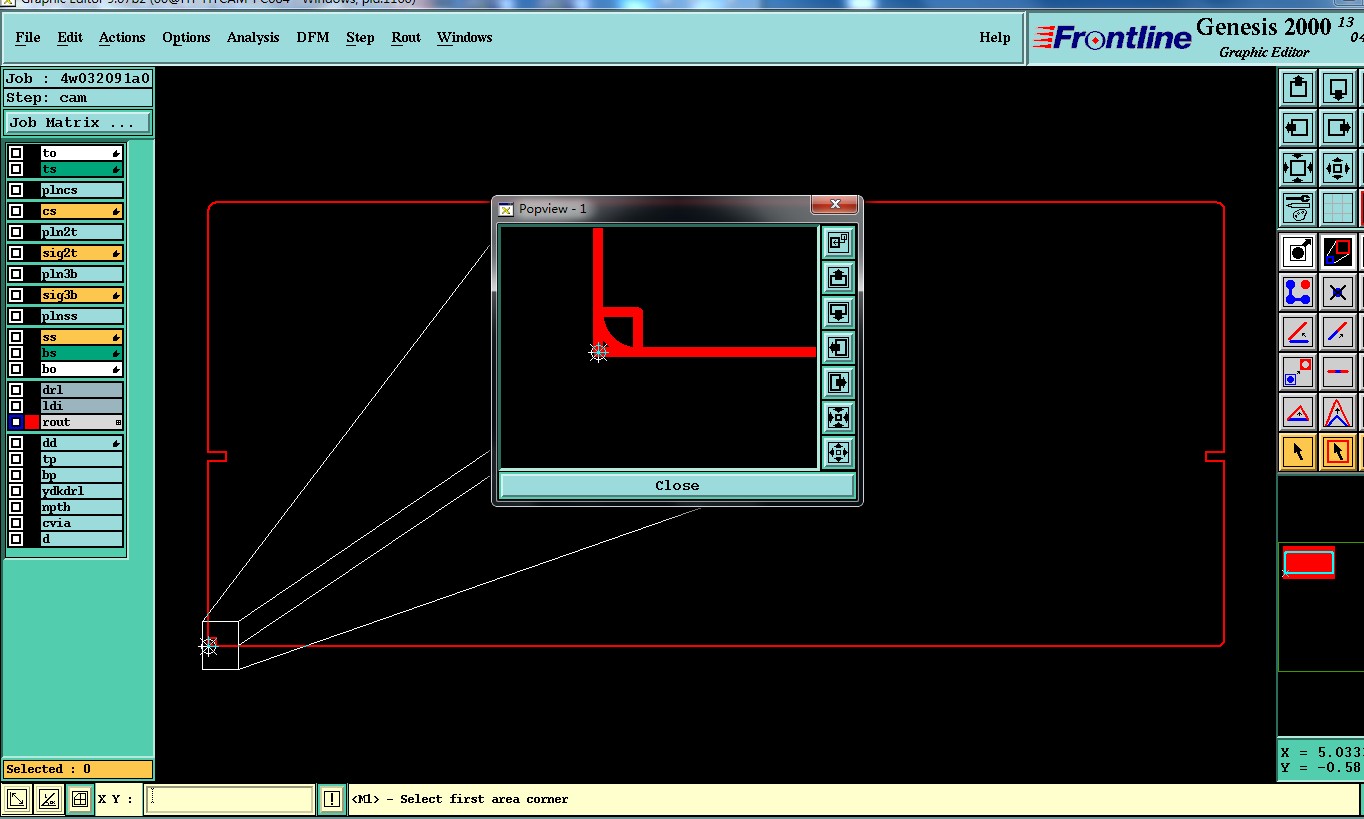This screenshot has height=819, width=1364.
Task: Click the pan up icon in Popview
Action: [x=838, y=277]
